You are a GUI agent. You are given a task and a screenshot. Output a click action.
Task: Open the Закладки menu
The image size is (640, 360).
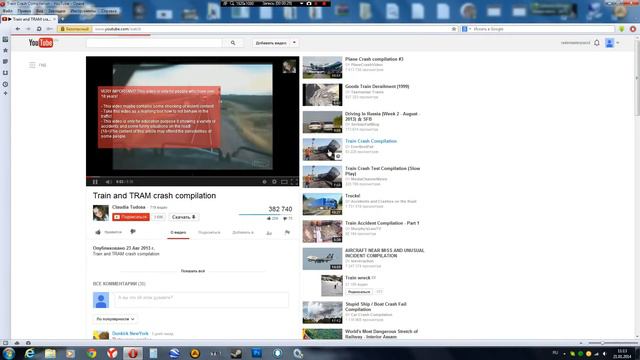(56, 11)
